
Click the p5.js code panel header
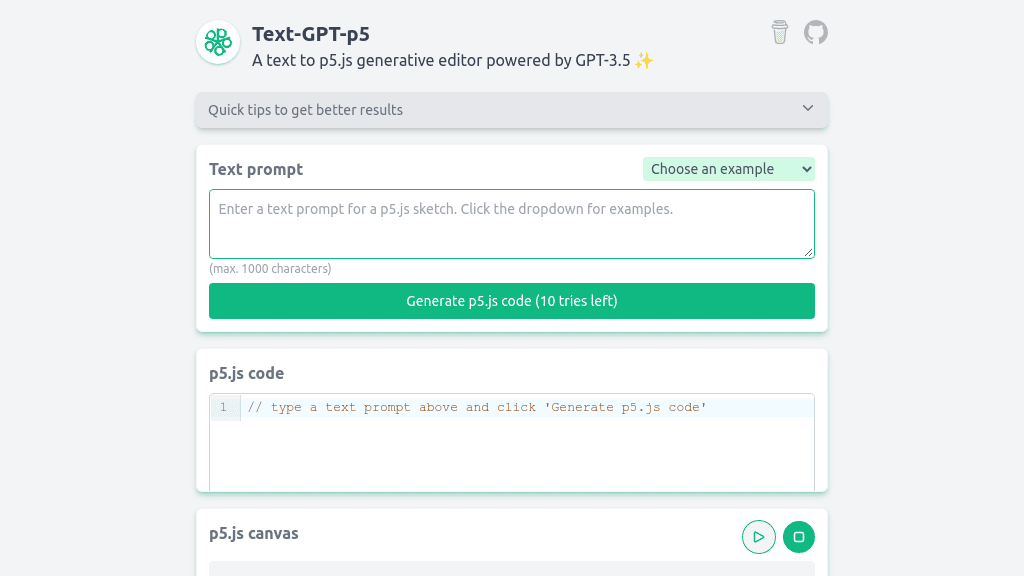pos(245,373)
